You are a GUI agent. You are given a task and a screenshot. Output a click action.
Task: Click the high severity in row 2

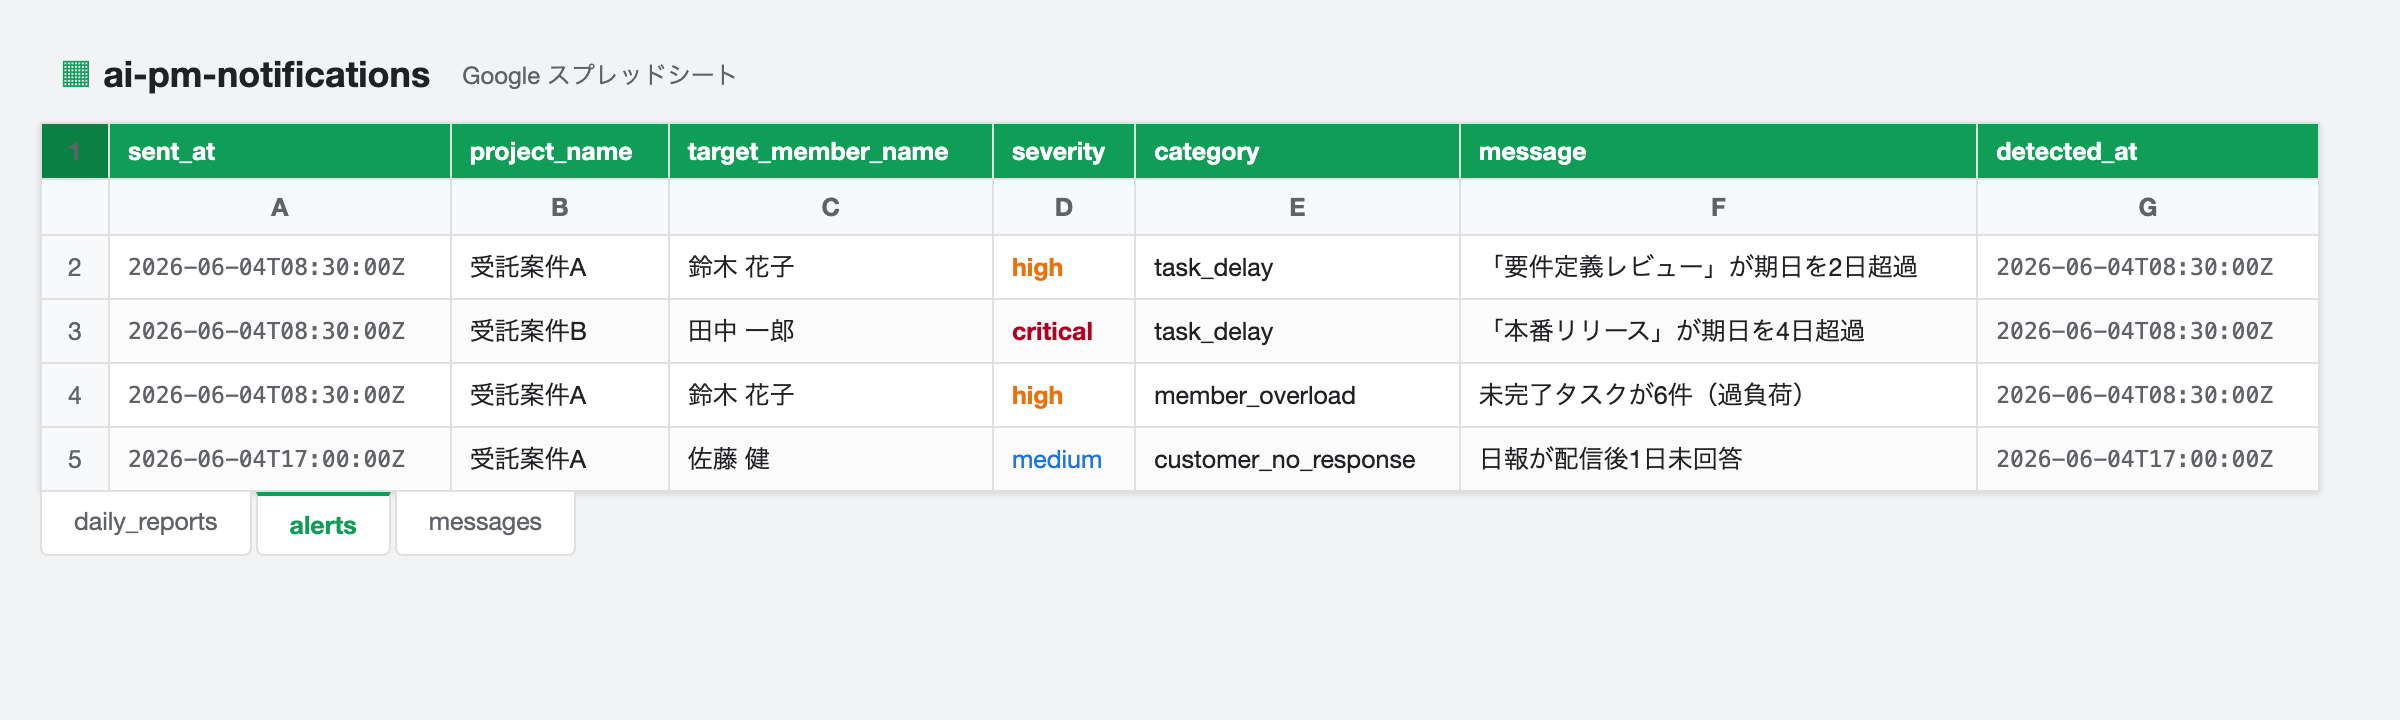(x=1064, y=267)
